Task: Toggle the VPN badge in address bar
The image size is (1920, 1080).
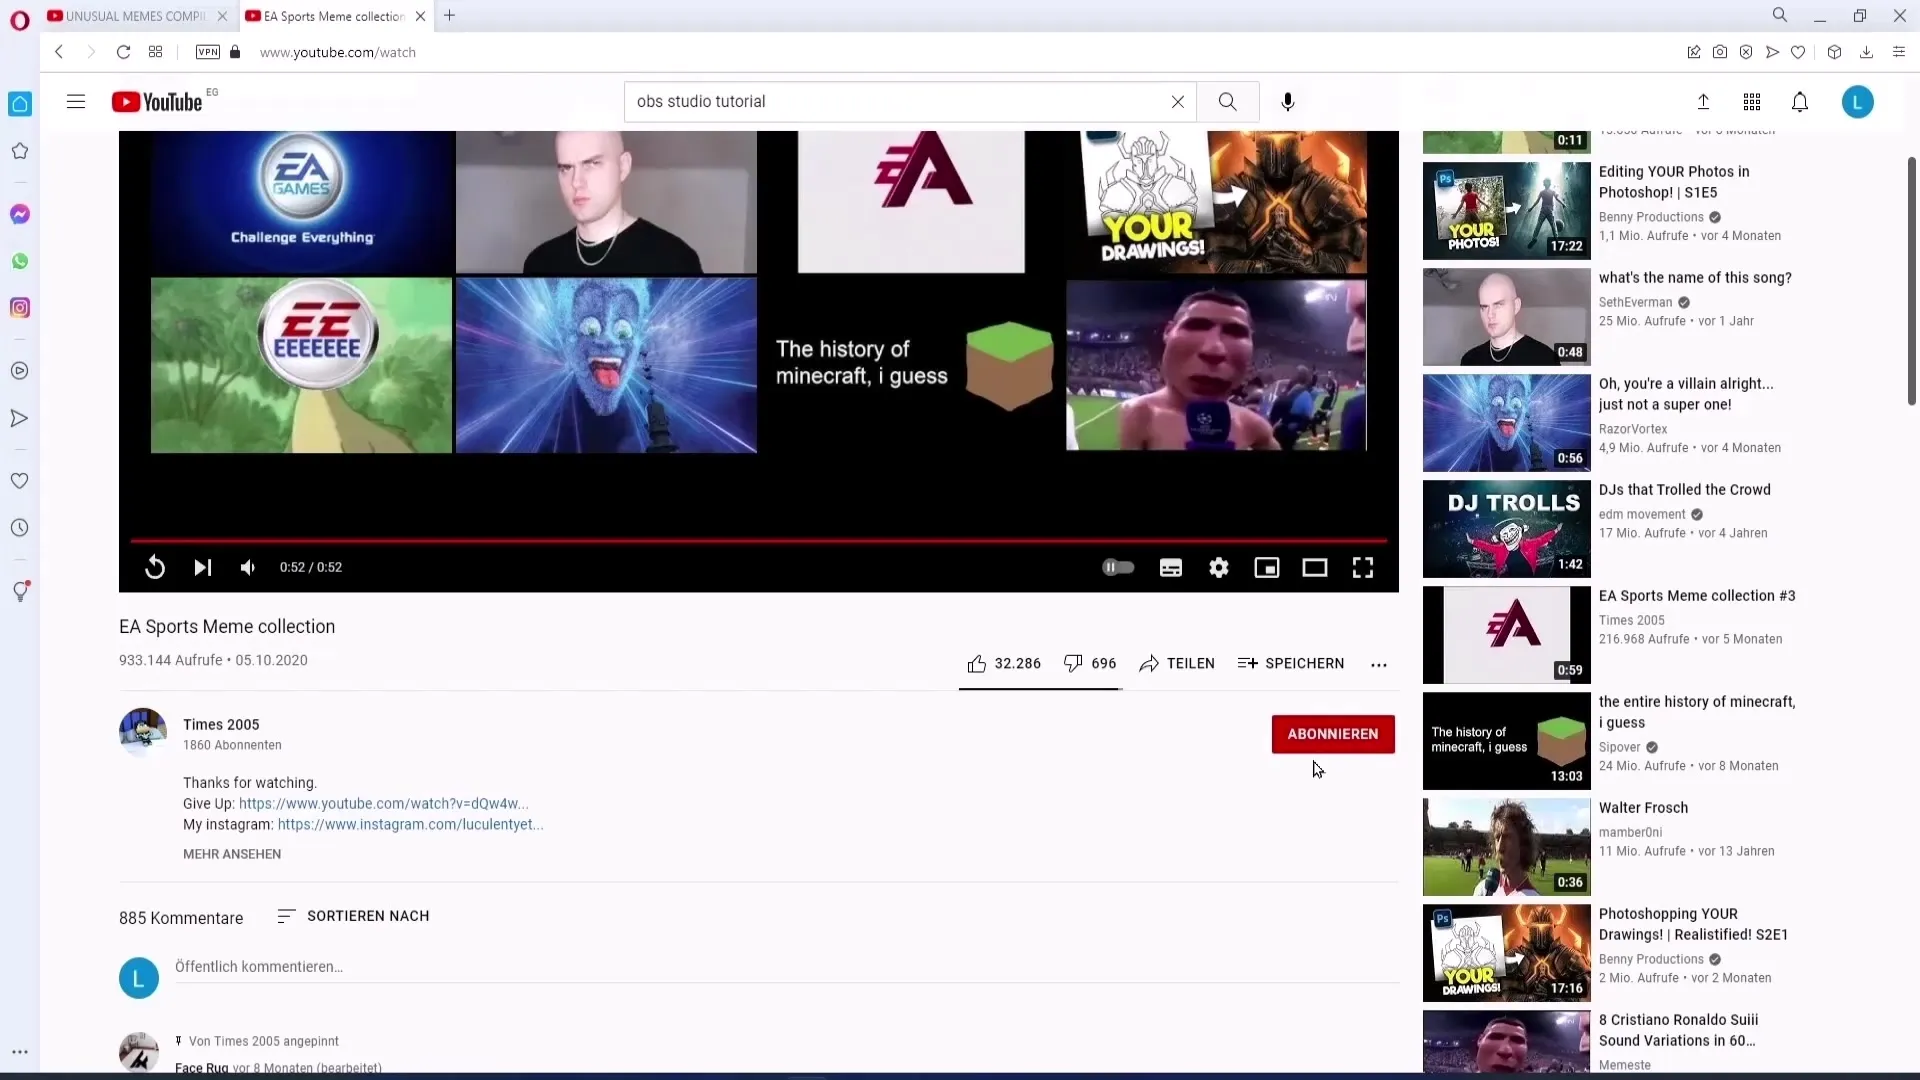Action: coord(208,52)
